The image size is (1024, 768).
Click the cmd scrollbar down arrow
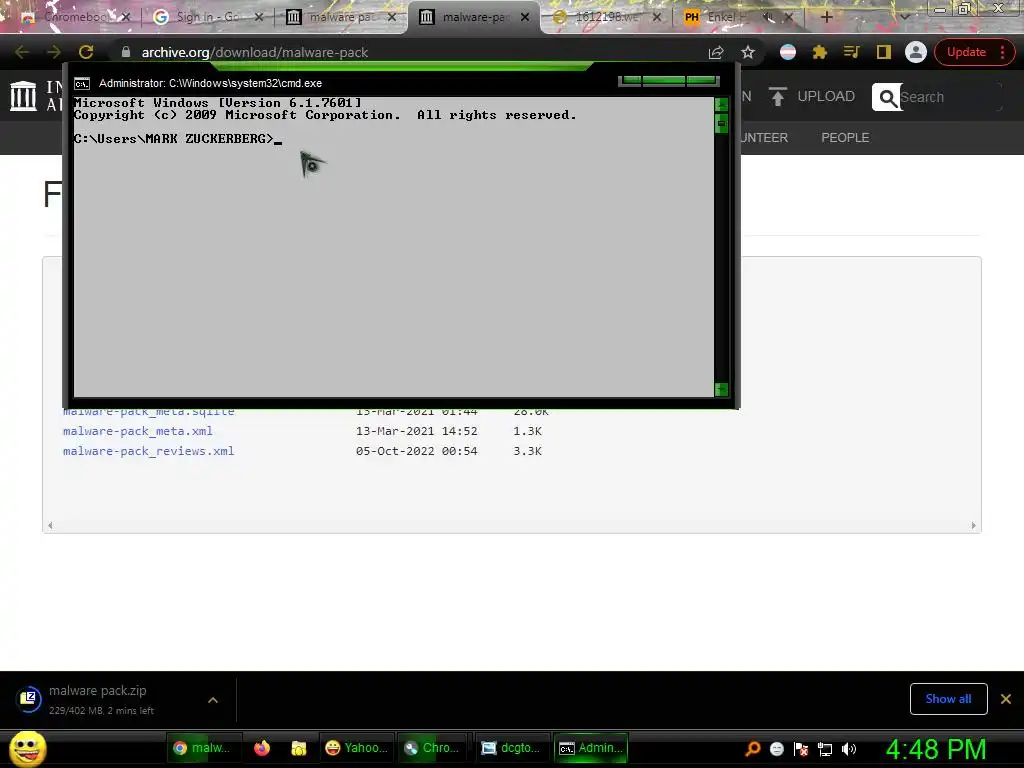(721, 389)
